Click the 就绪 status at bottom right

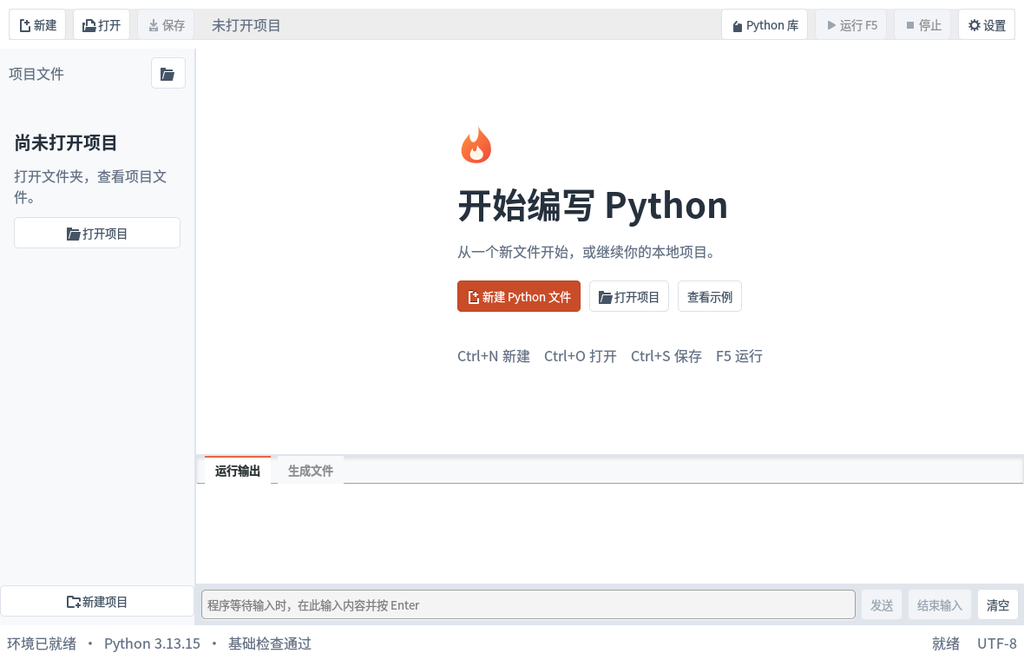946,644
